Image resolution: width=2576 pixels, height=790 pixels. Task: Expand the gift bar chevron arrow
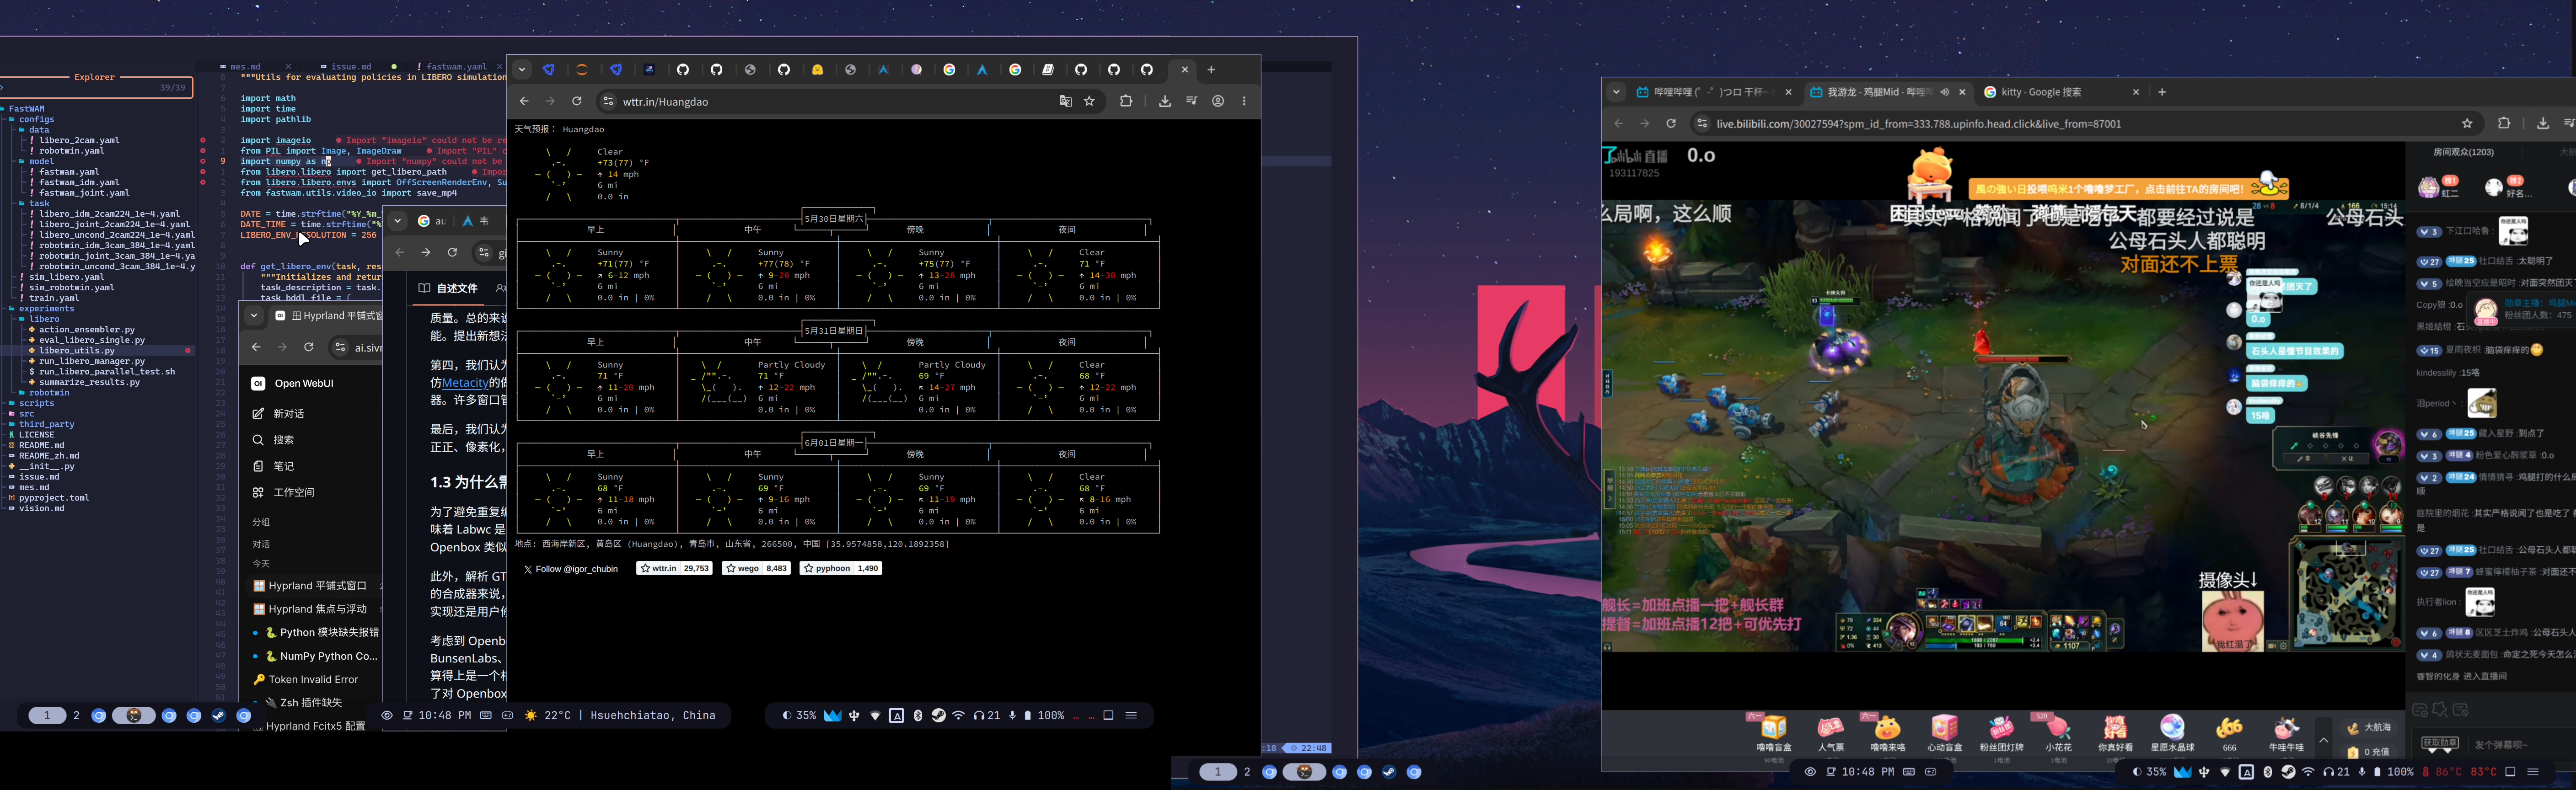[x=2323, y=740]
